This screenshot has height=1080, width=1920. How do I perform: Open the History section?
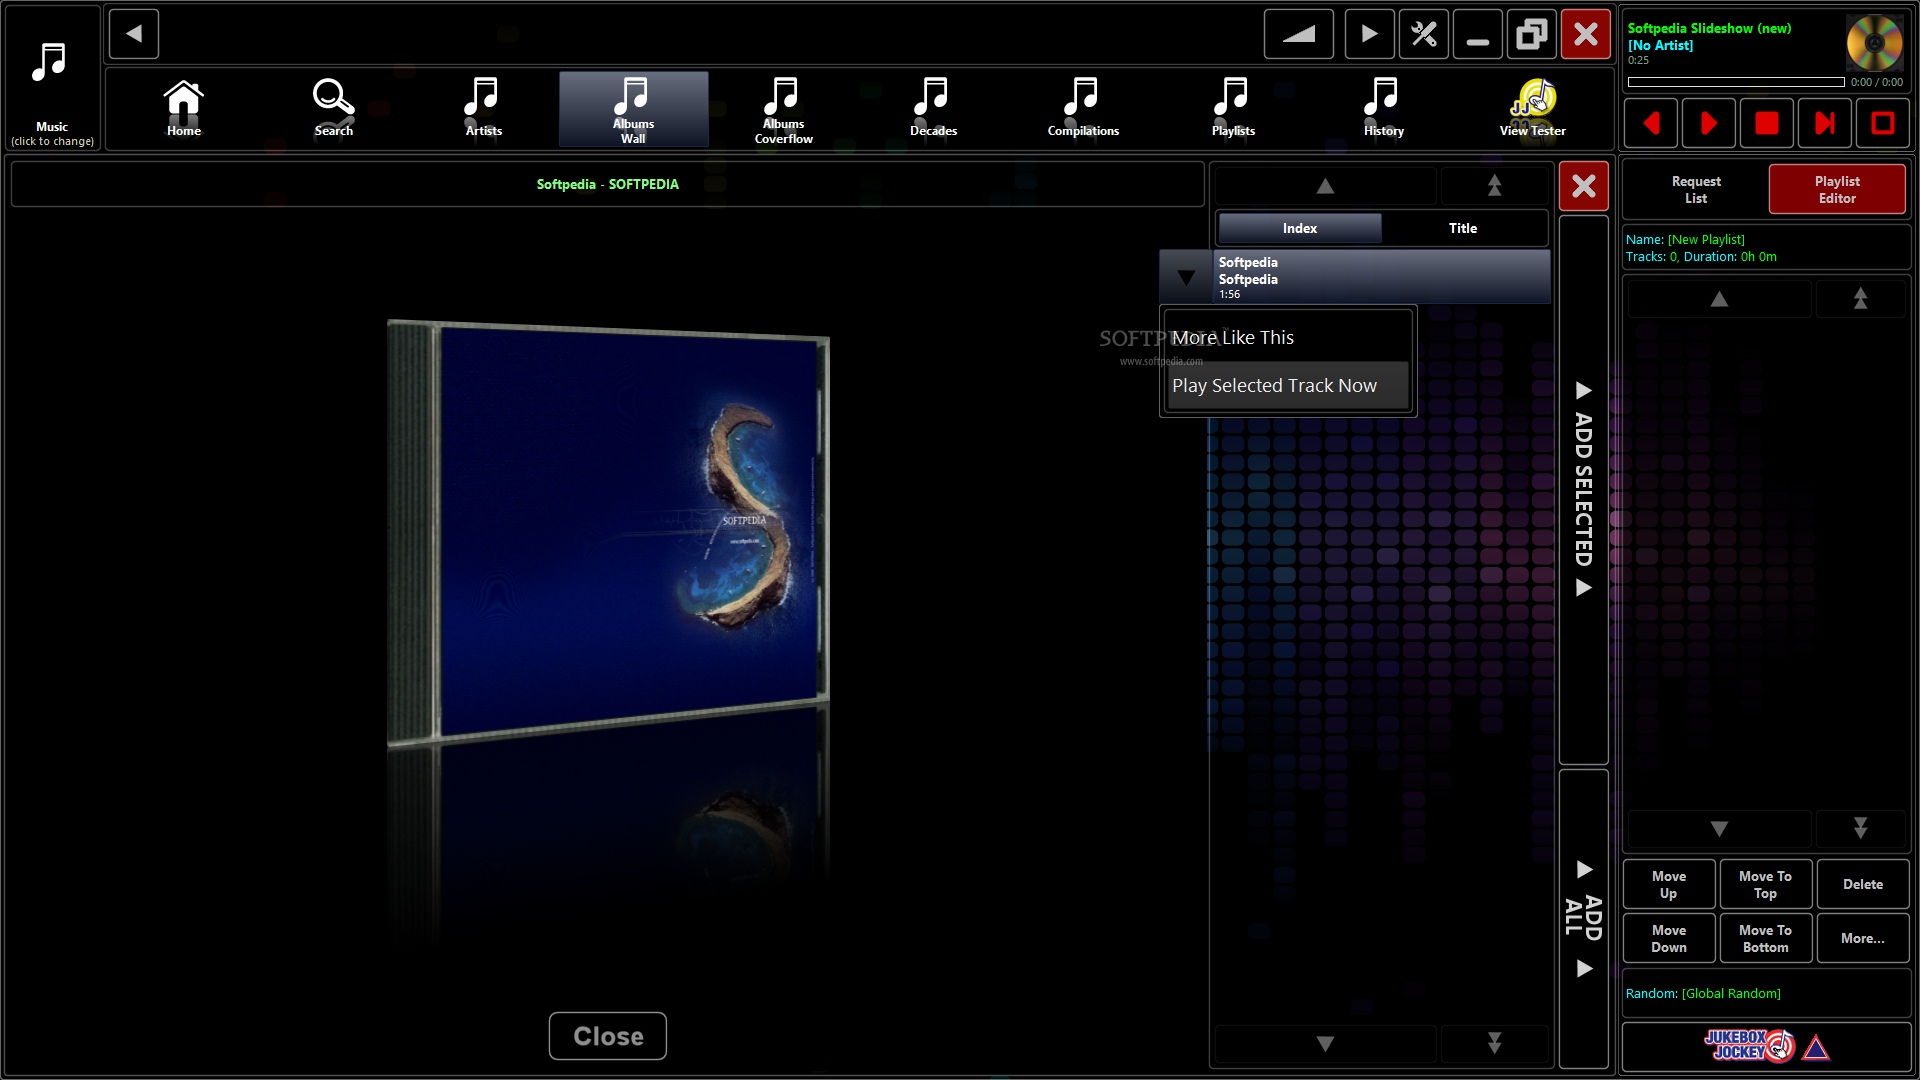pyautogui.click(x=1383, y=109)
